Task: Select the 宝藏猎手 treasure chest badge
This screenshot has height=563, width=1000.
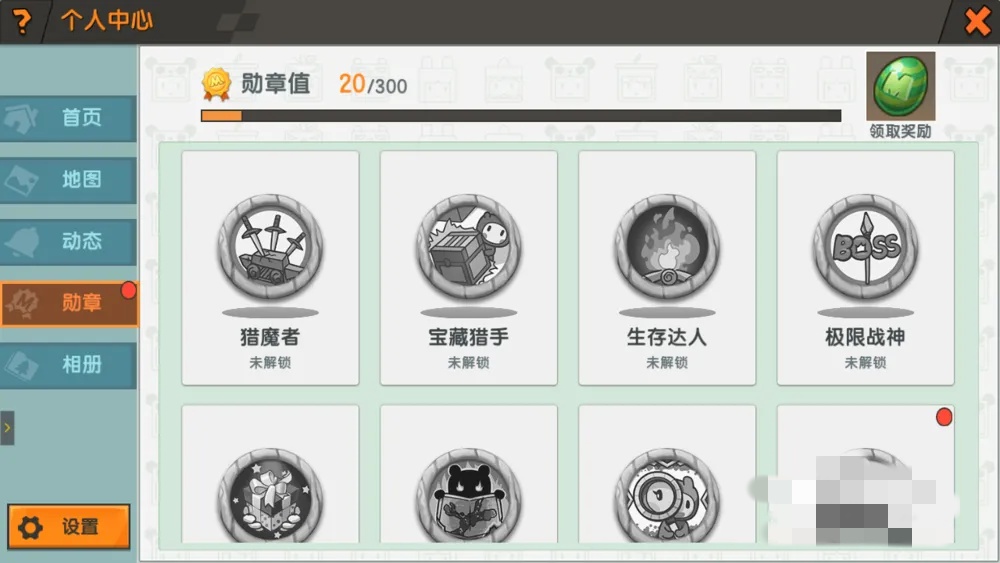Action: tap(469, 247)
